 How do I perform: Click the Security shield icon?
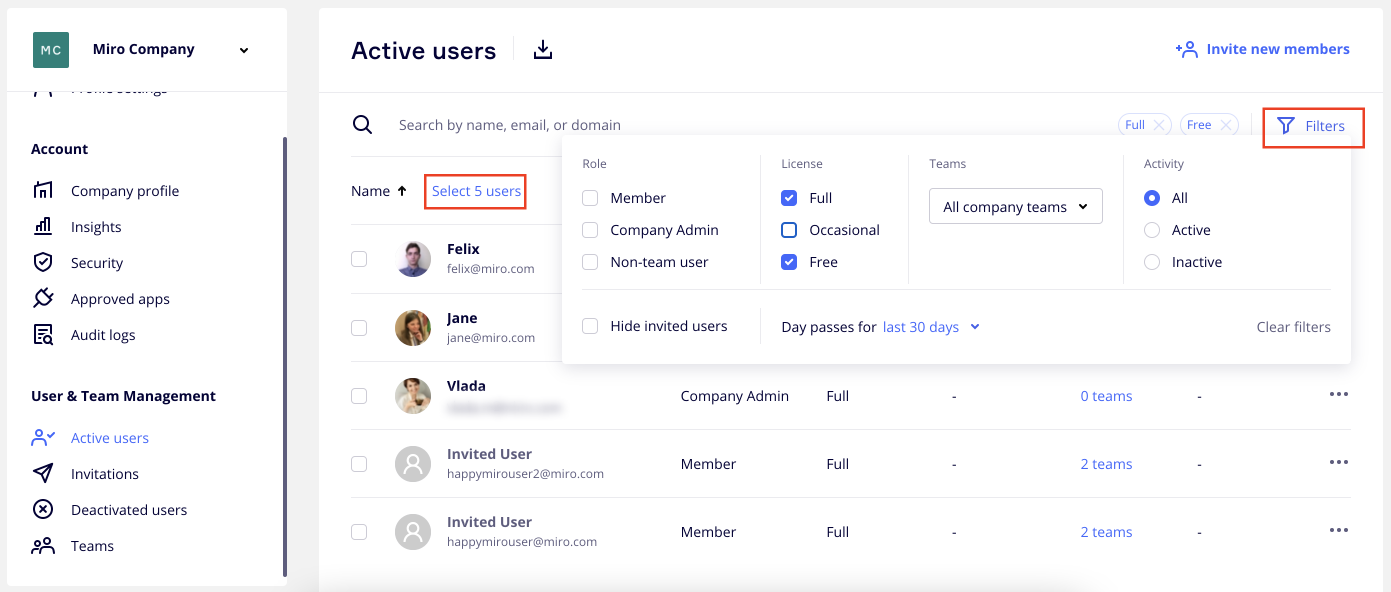tap(43, 263)
